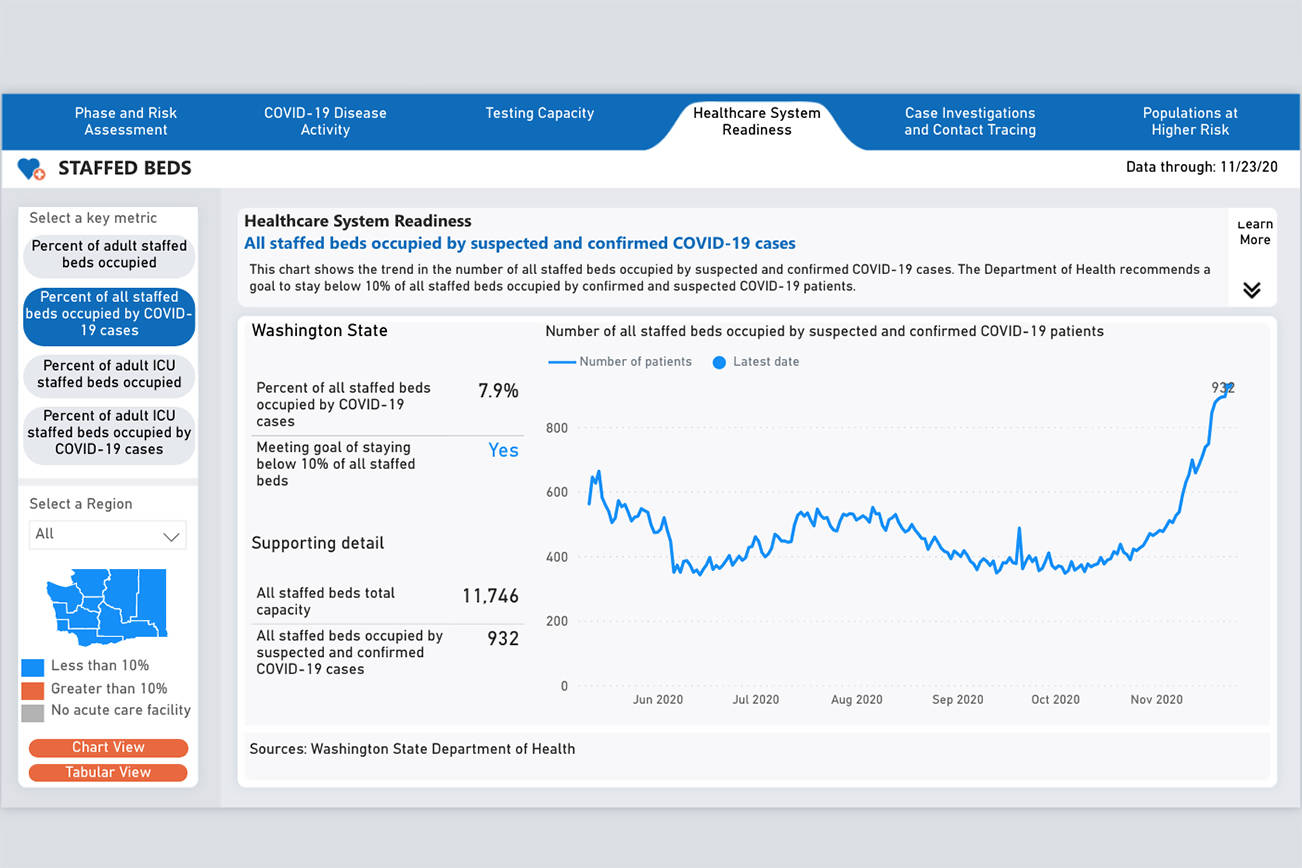Screen dimensions: 1302x868
Task: Click the blue Less than 10% swatch
Action: 32,667
